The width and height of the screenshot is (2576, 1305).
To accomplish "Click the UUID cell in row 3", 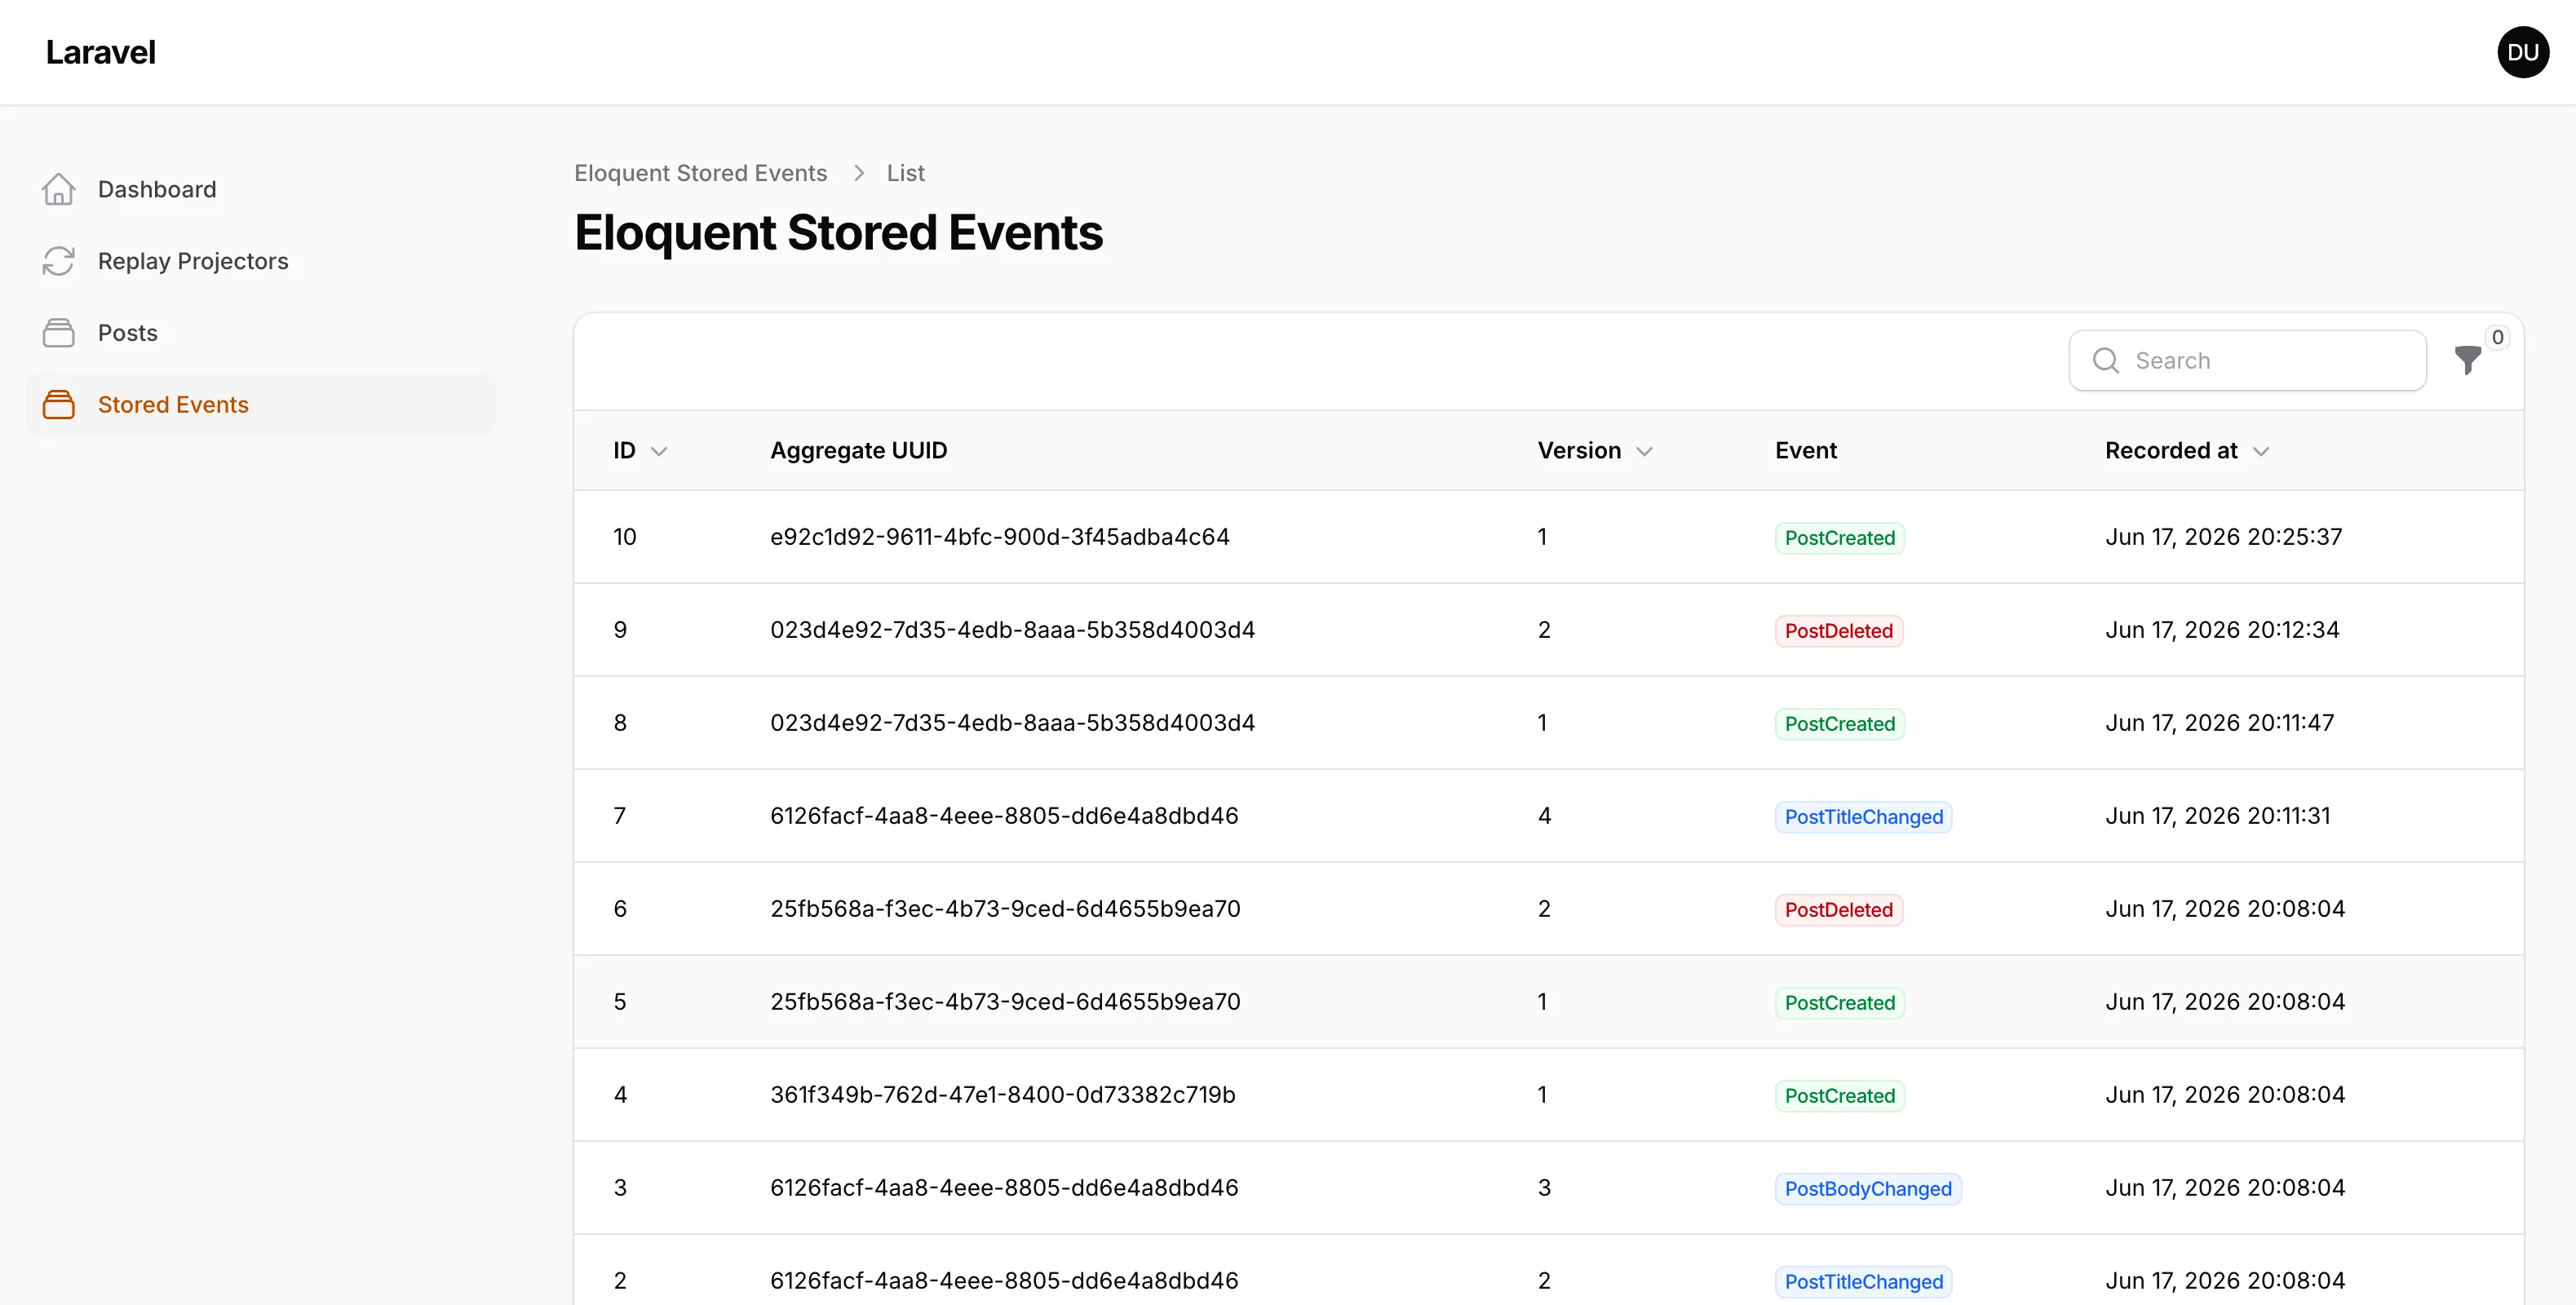I will 1004,1188.
